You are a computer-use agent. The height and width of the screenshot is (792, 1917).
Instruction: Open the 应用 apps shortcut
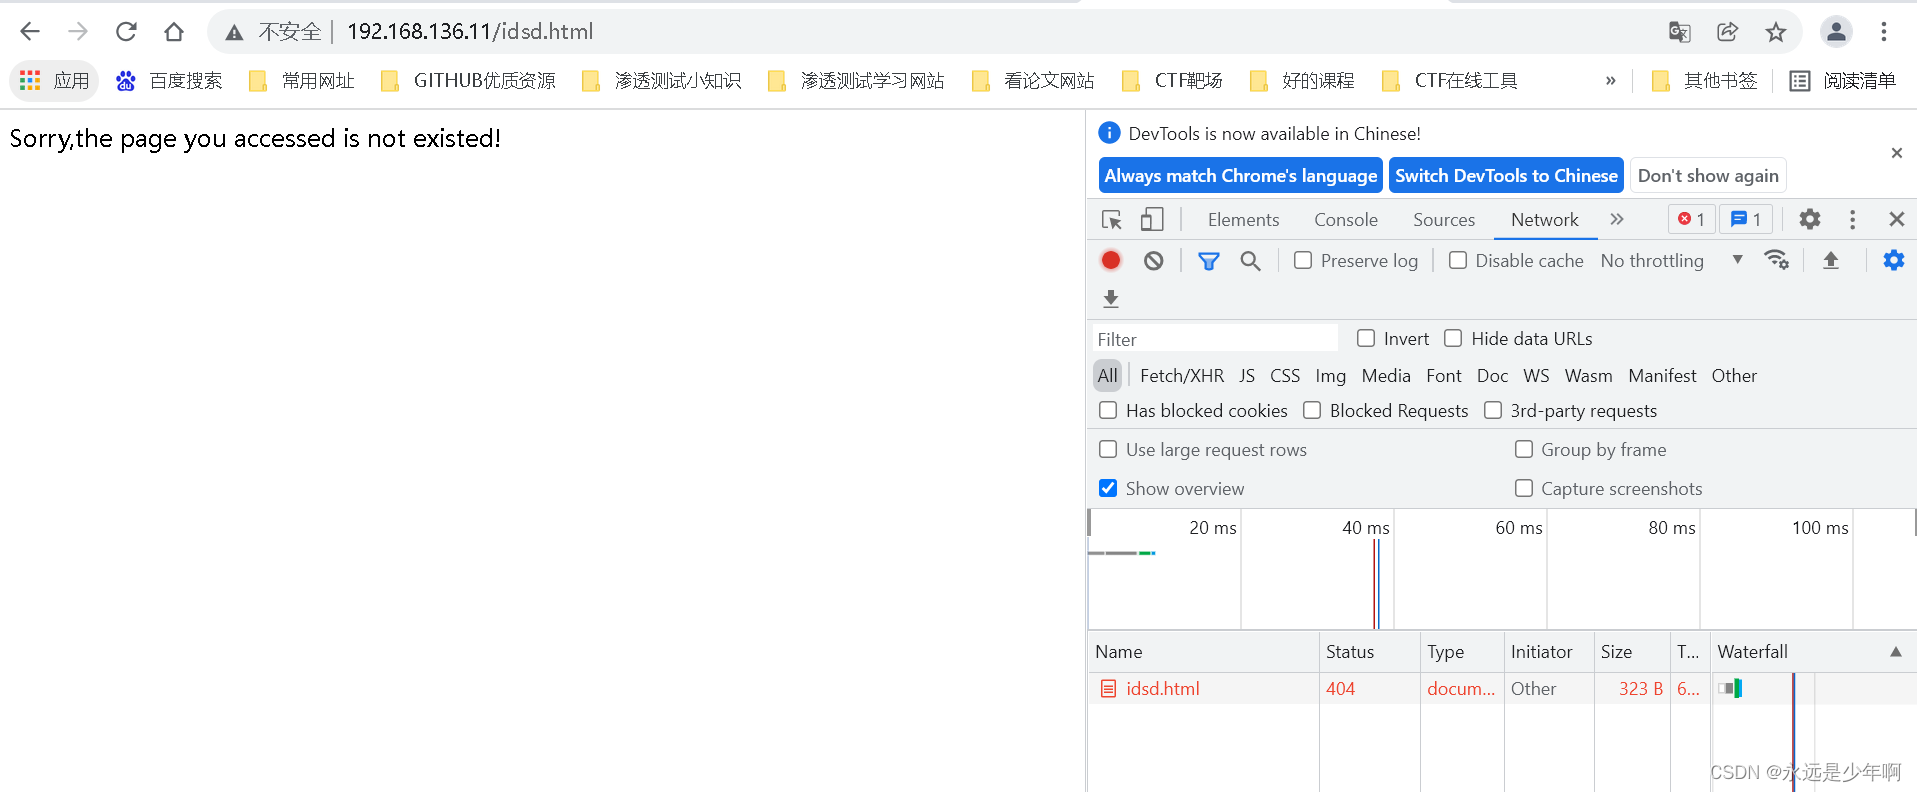tap(55, 81)
